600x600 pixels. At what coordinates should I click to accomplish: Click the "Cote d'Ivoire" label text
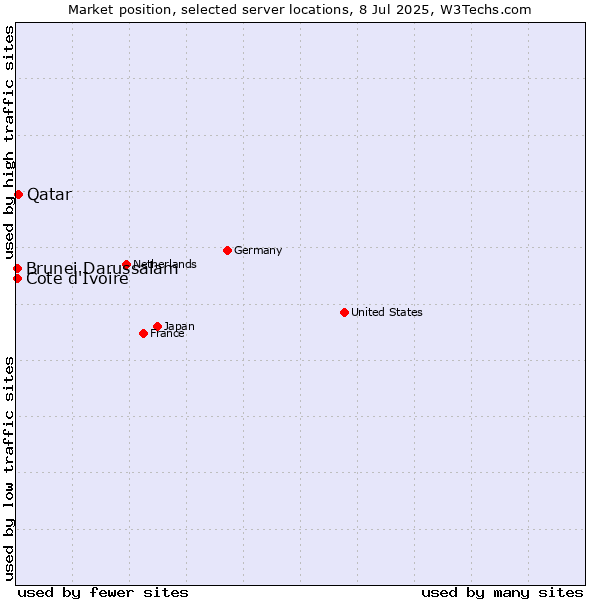[77, 279]
